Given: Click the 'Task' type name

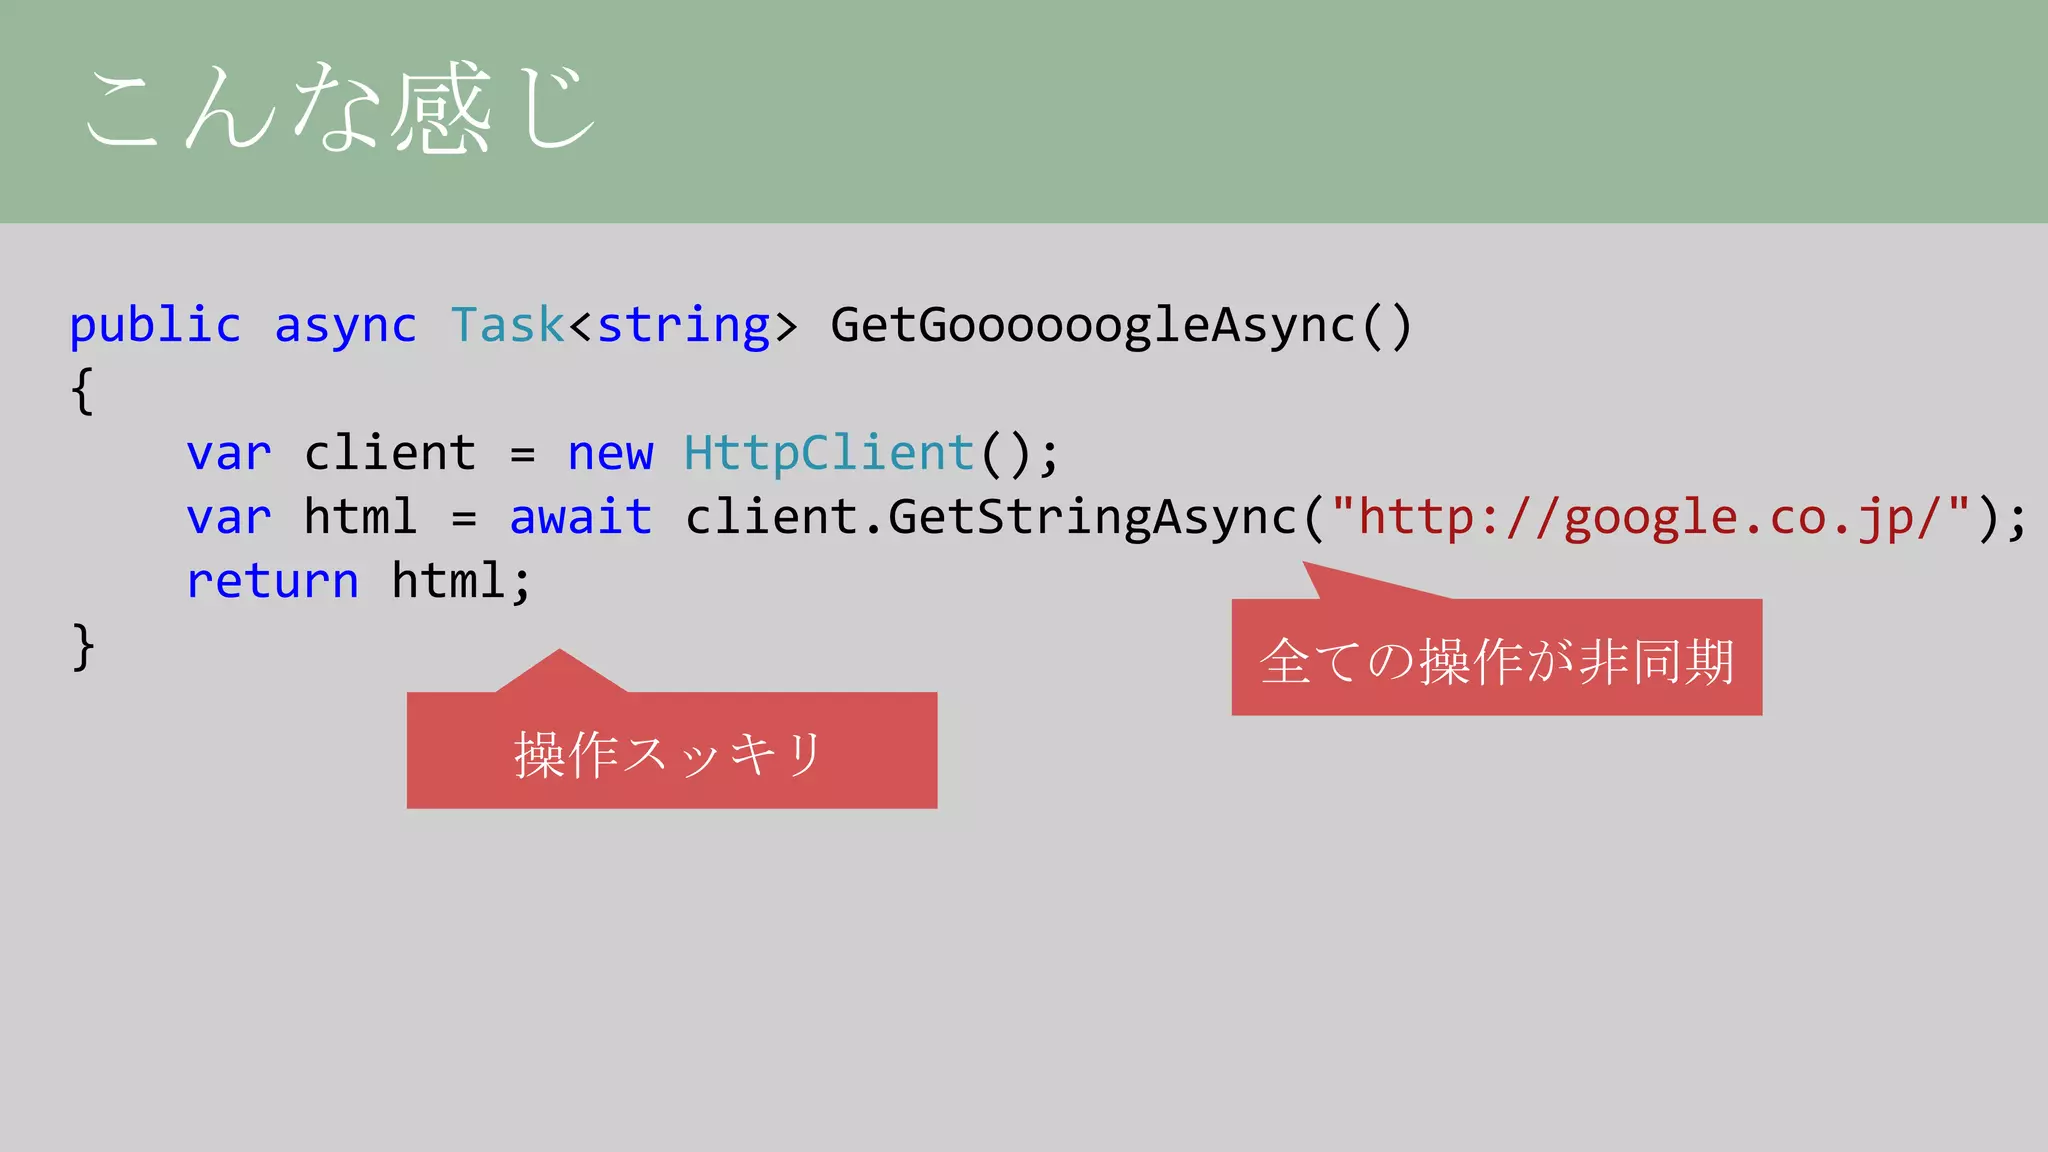Looking at the screenshot, I should 508,325.
